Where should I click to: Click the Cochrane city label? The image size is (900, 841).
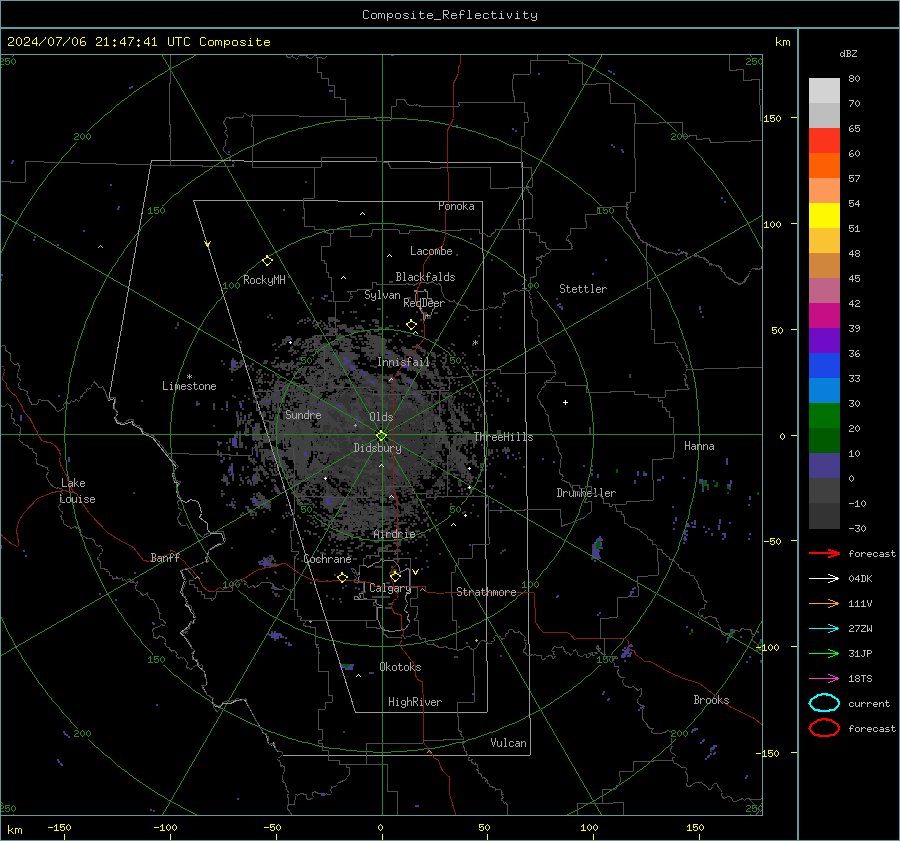pyautogui.click(x=327, y=559)
